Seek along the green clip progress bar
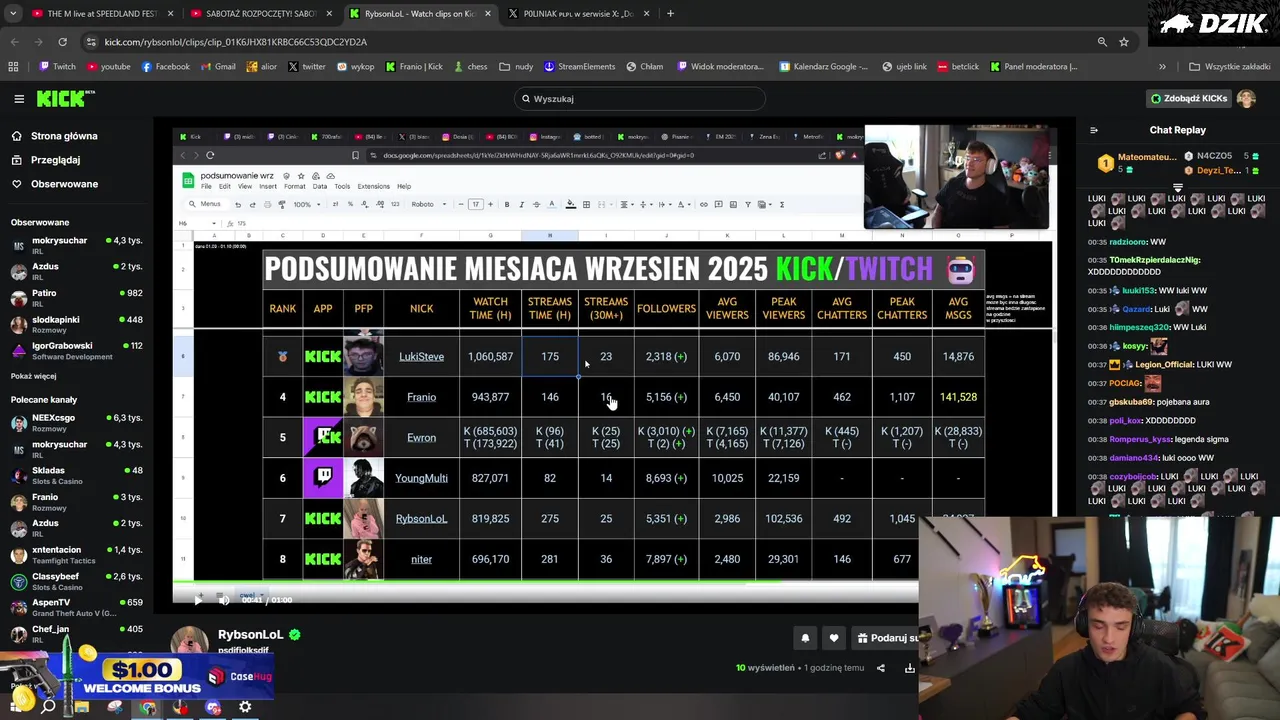 (545, 582)
